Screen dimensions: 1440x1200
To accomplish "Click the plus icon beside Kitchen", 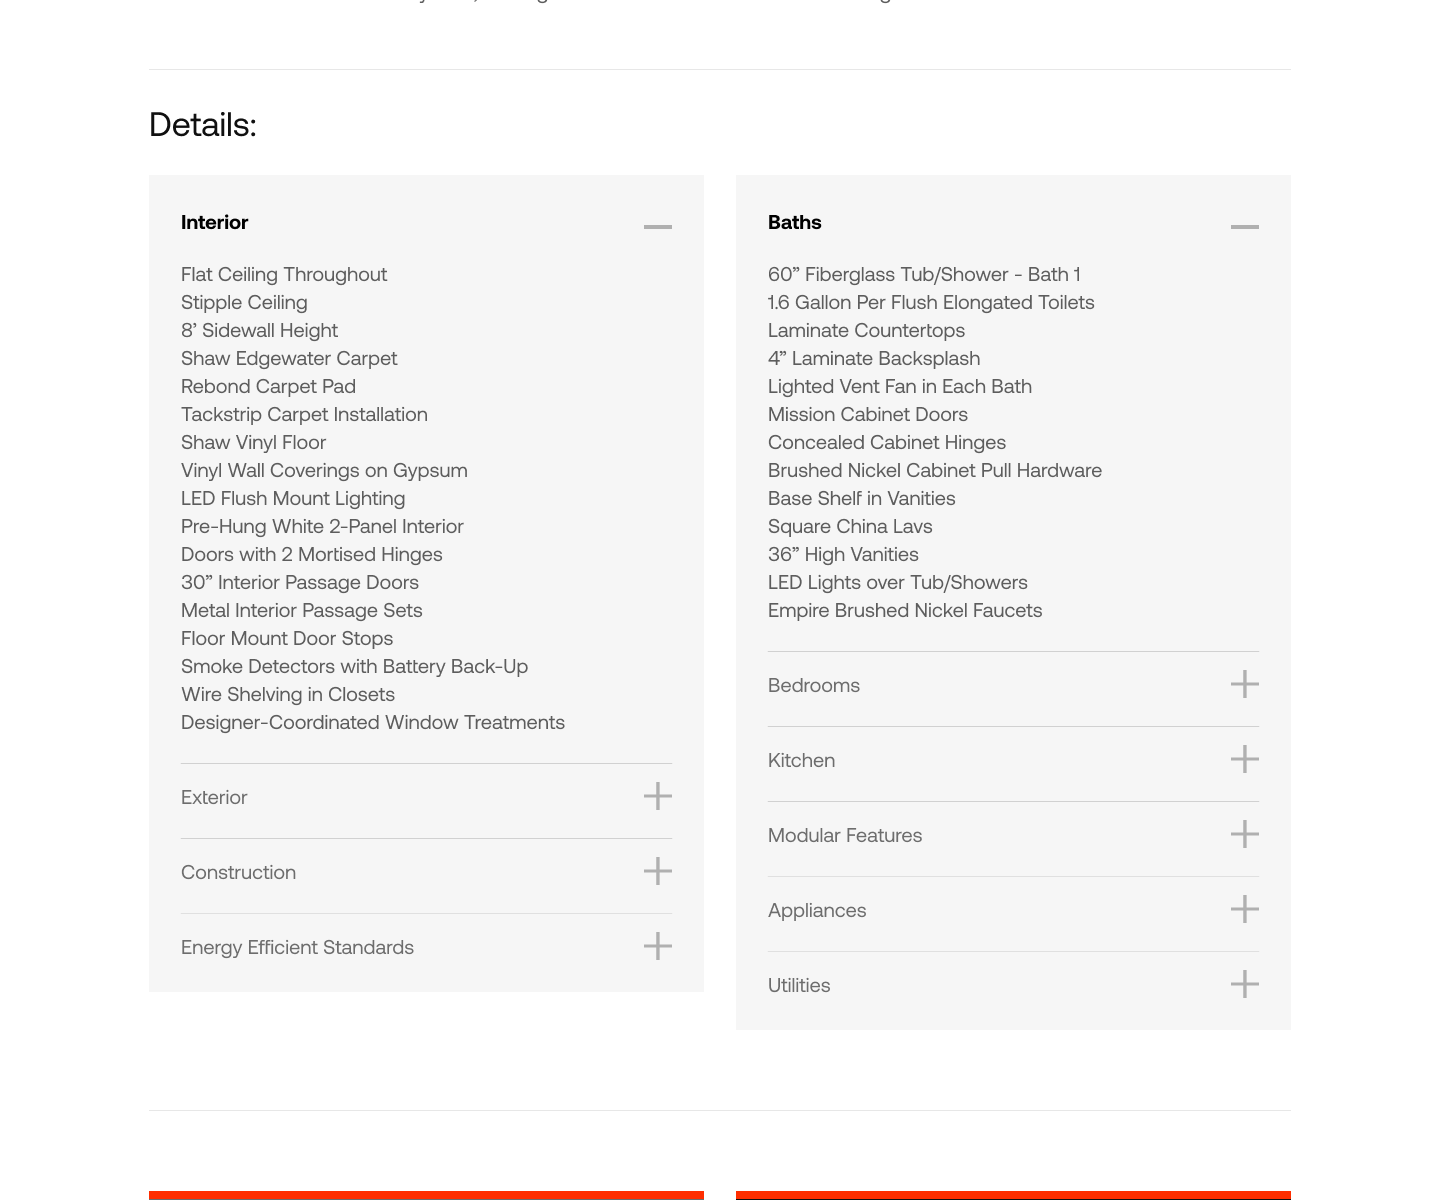I will pos(1245,759).
